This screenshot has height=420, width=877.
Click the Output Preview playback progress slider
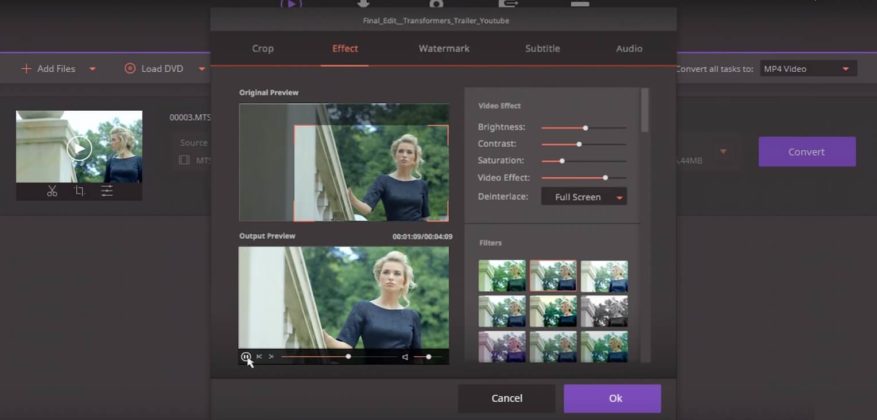(339, 357)
